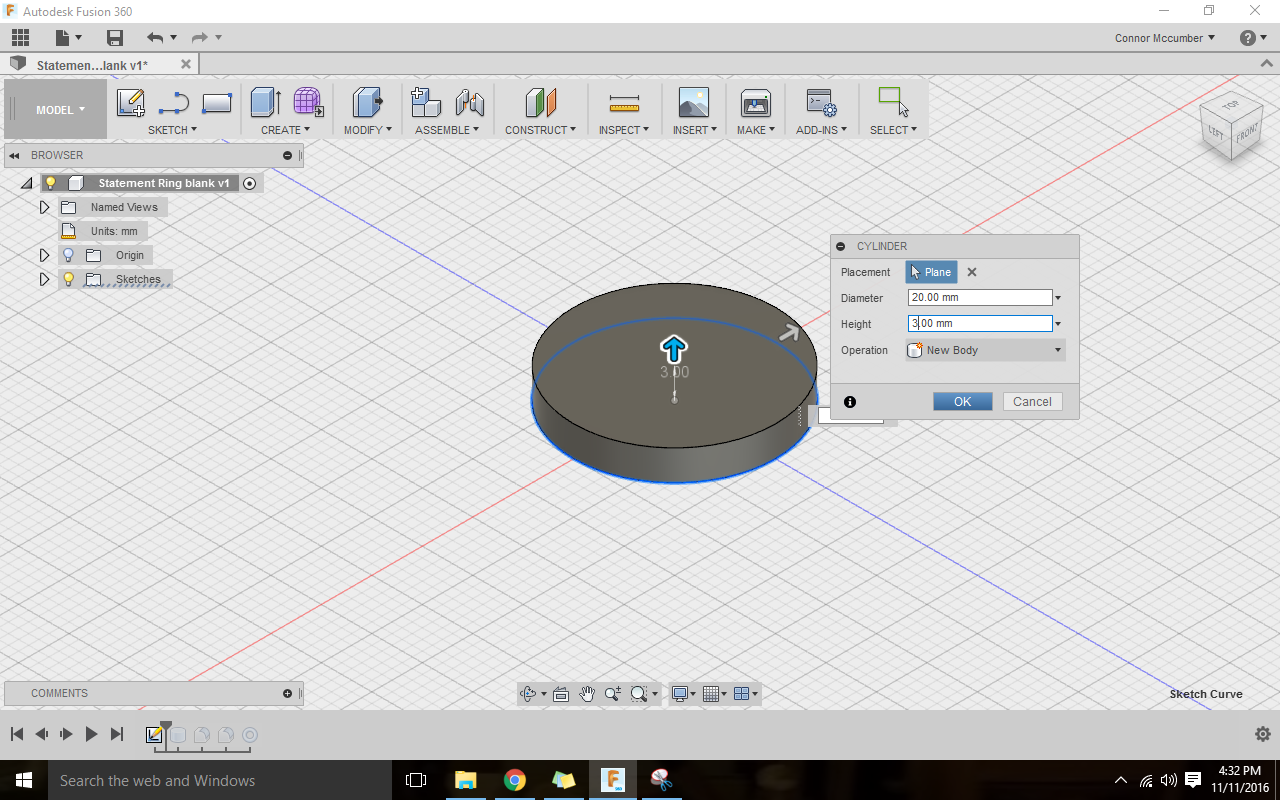This screenshot has height=800, width=1280.
Task: Click the Plane placement selector button
Action: (x=931, y=272)
